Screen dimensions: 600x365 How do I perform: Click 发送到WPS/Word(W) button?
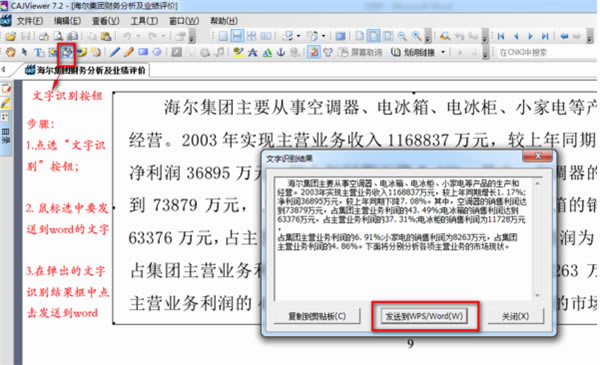[x=424, y=316]
